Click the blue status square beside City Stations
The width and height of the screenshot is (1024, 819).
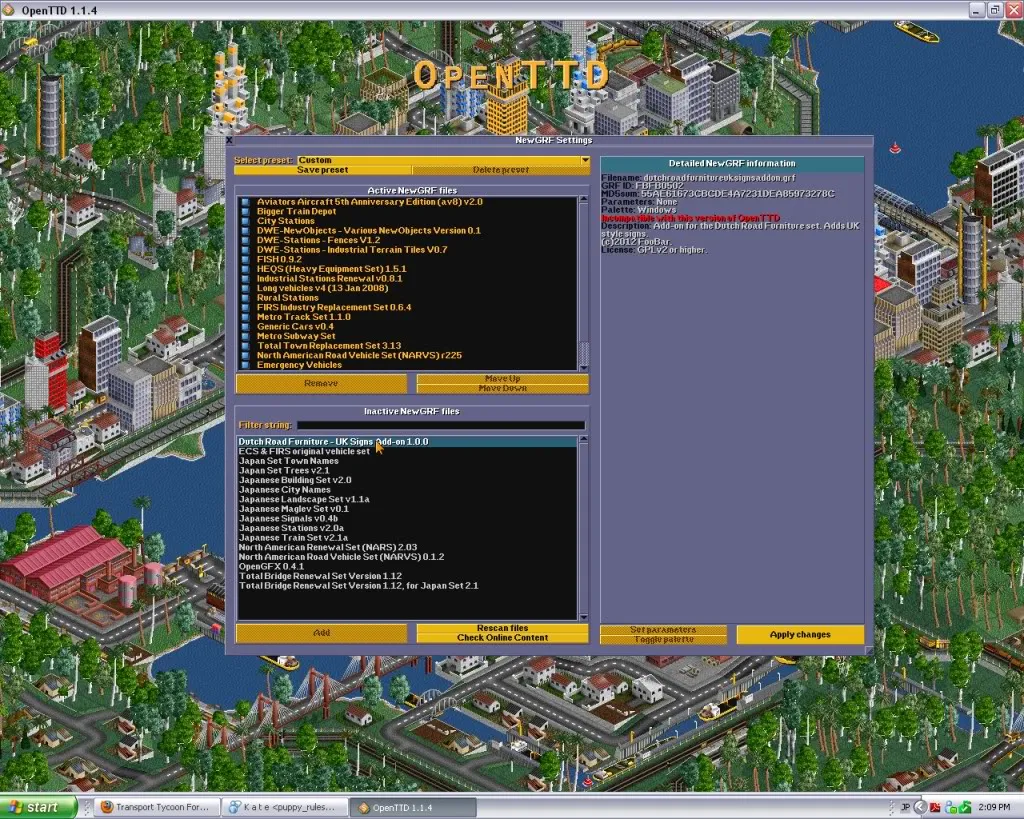tap(246, 221)
